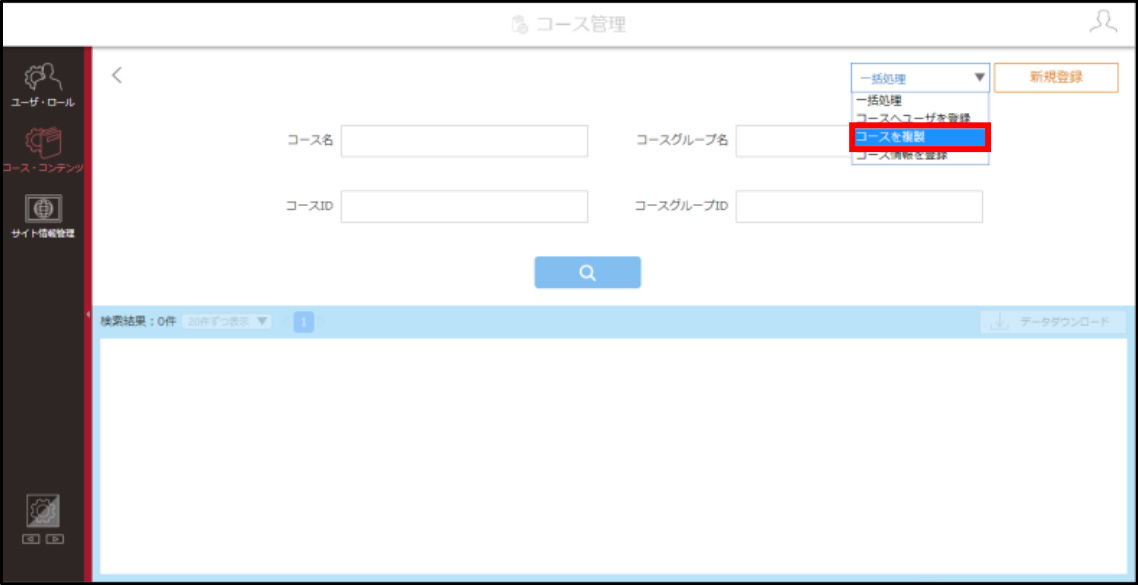Click the コース名 input field

[x=464, y=141]
